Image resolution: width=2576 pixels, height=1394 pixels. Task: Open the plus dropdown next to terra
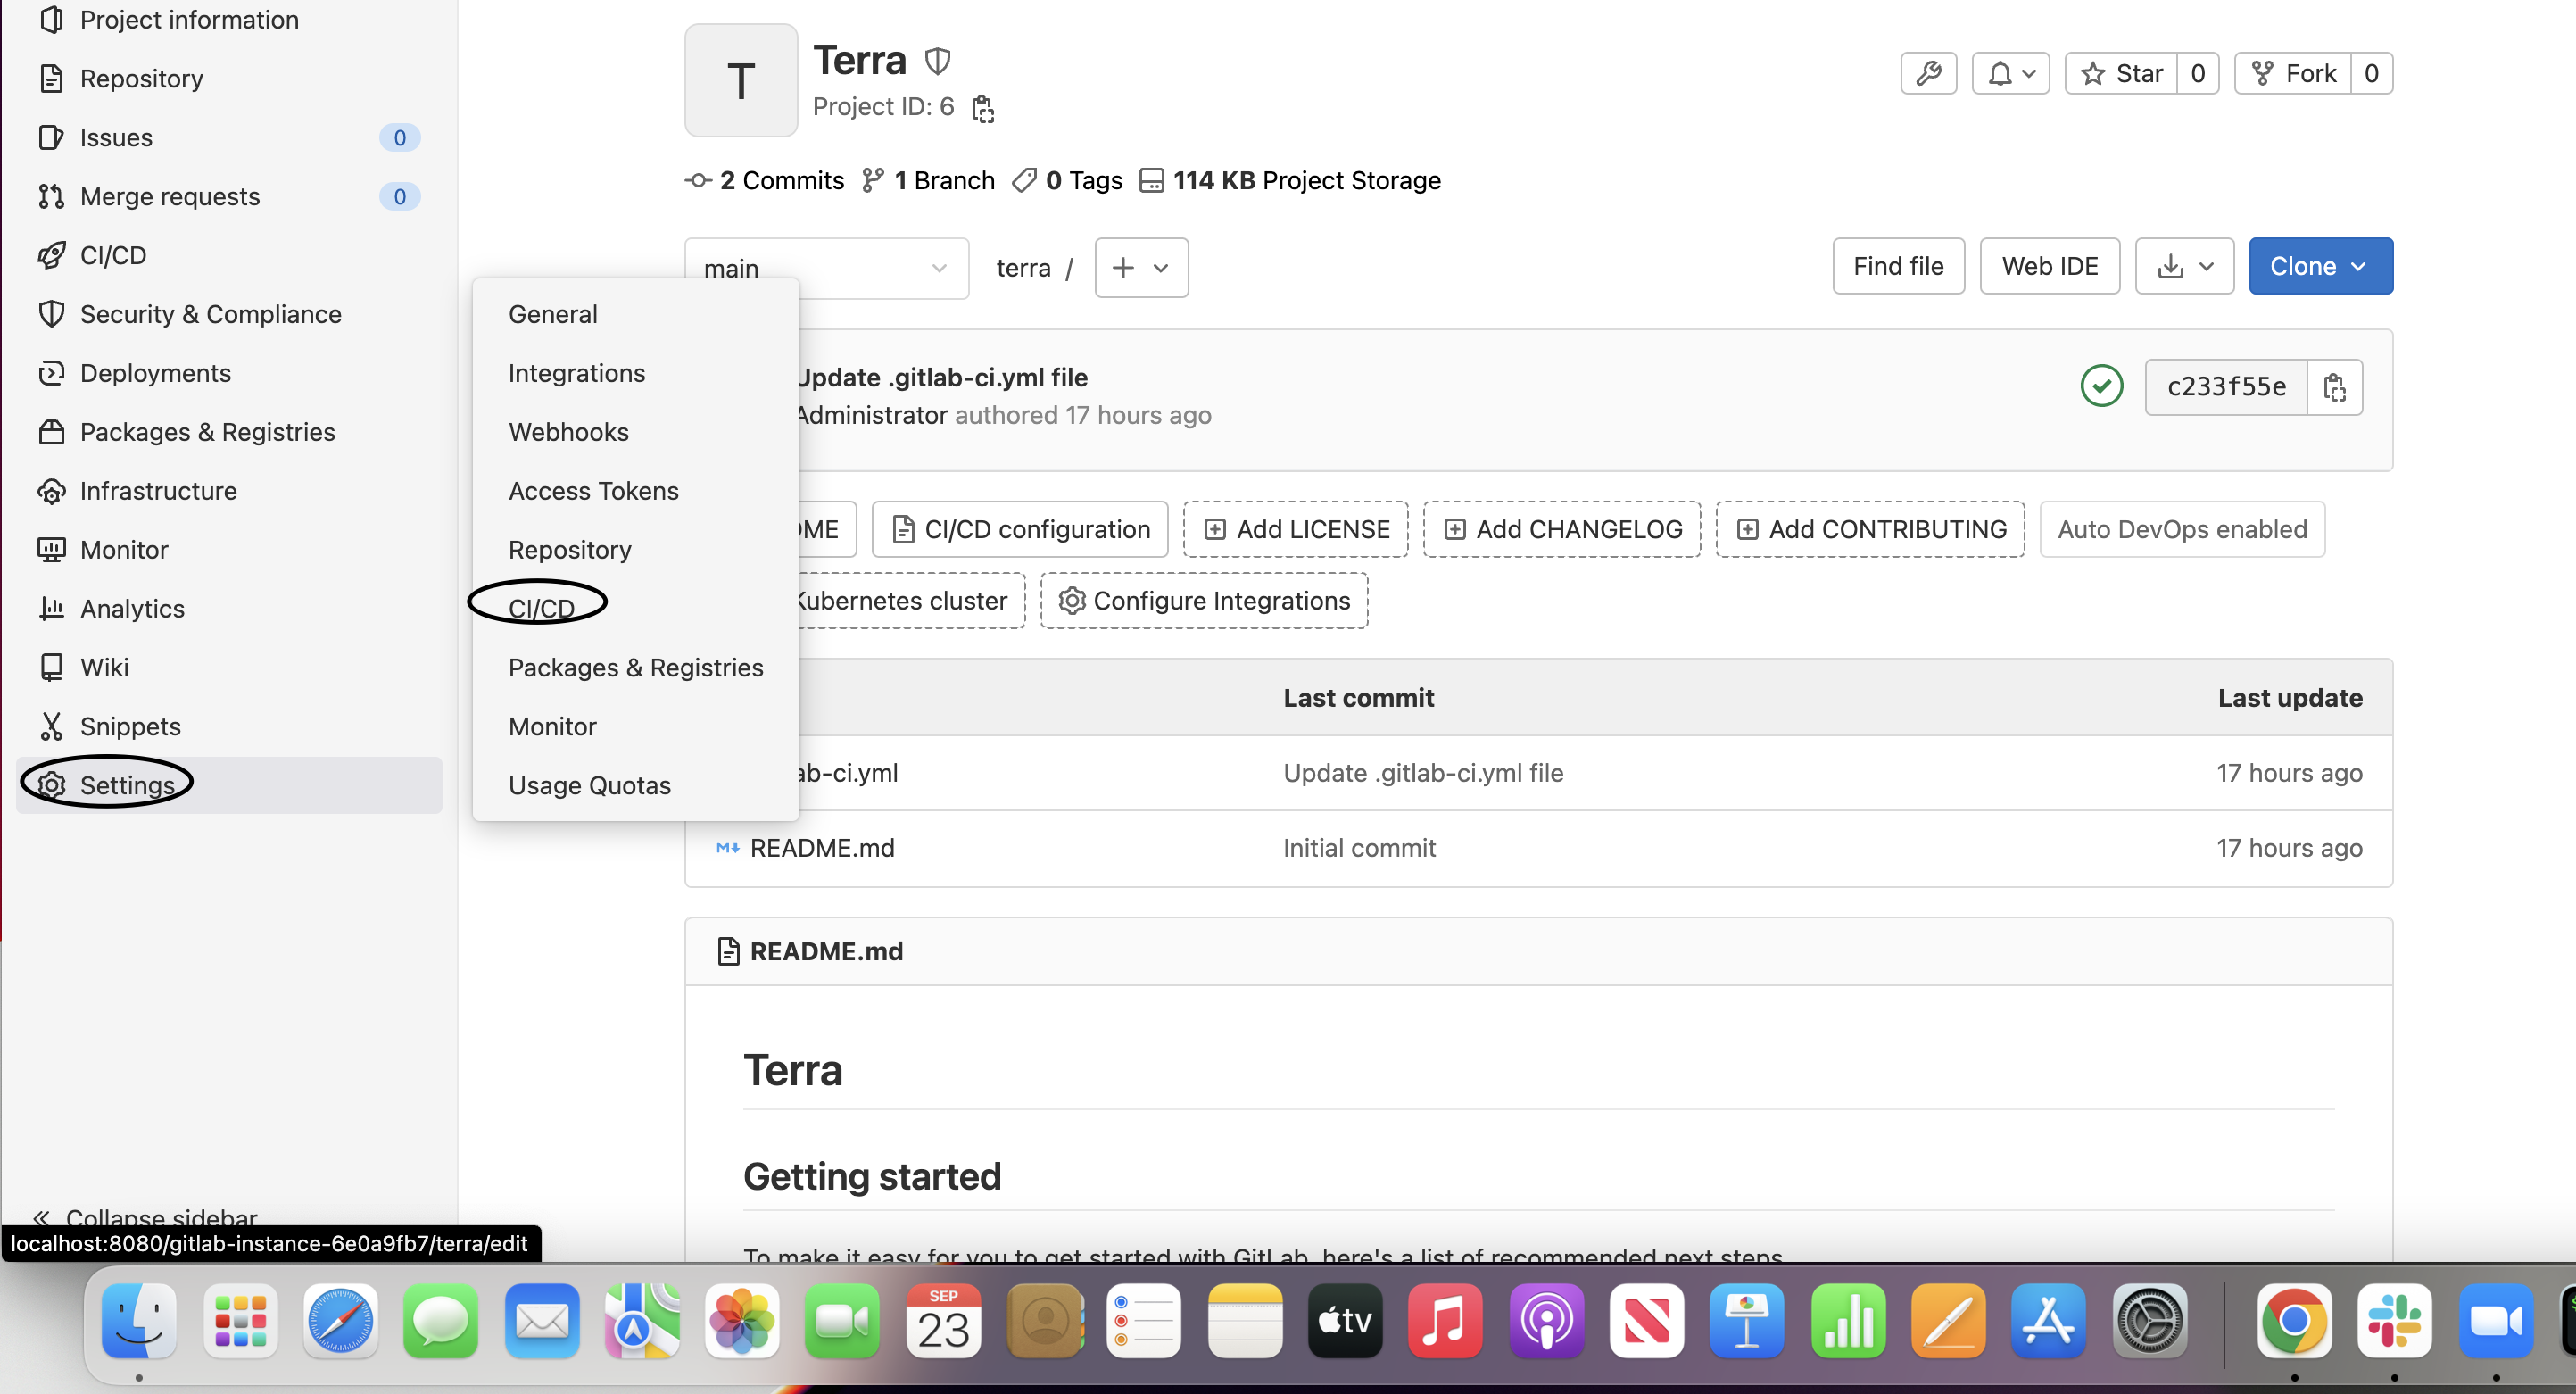[x=1140, y=267]
